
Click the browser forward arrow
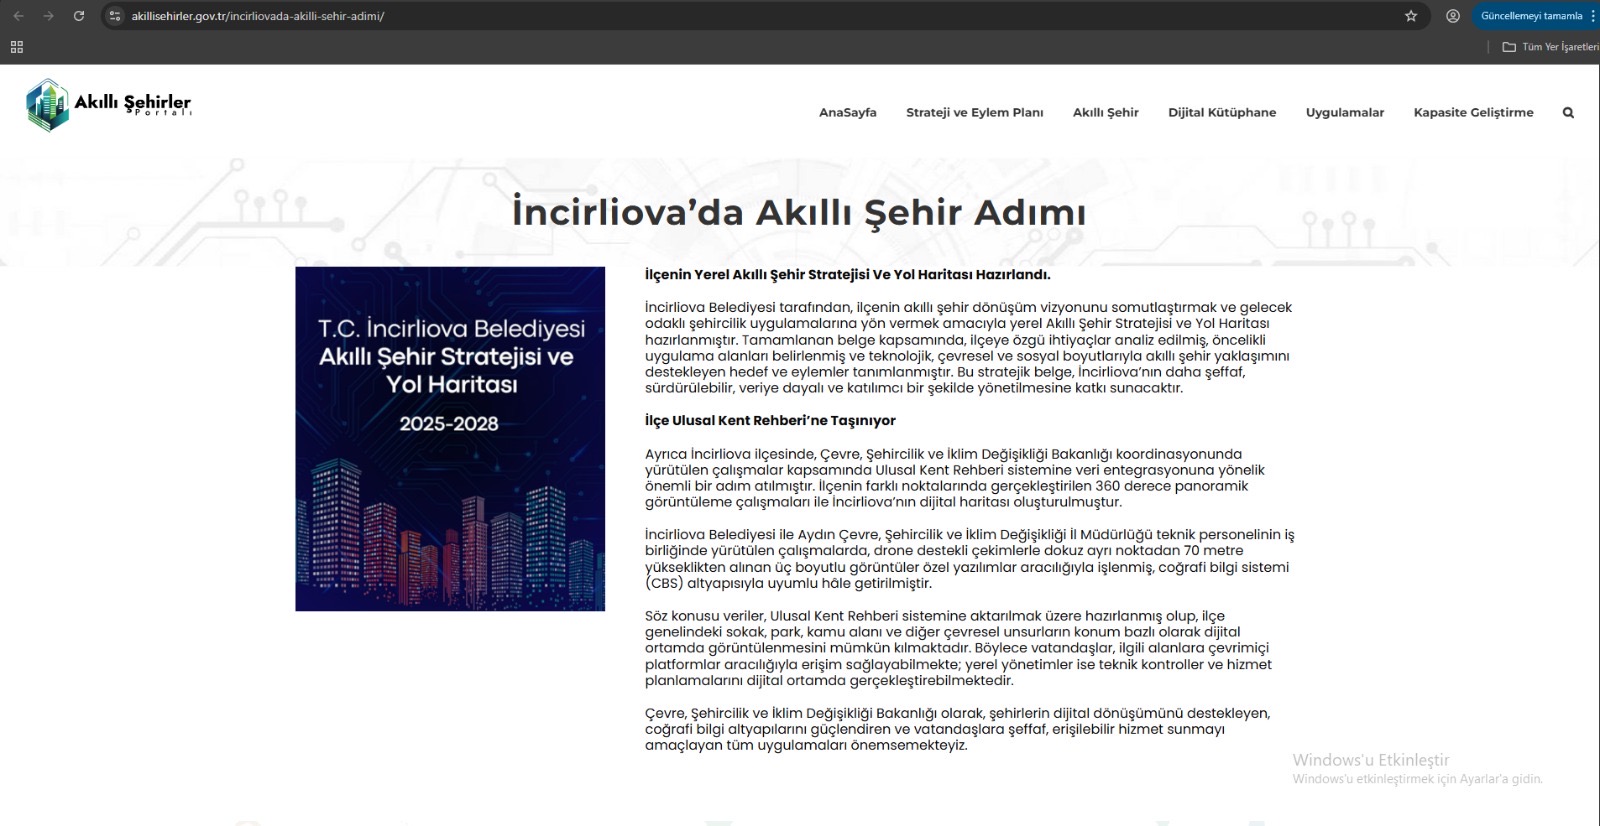[48, 16]
